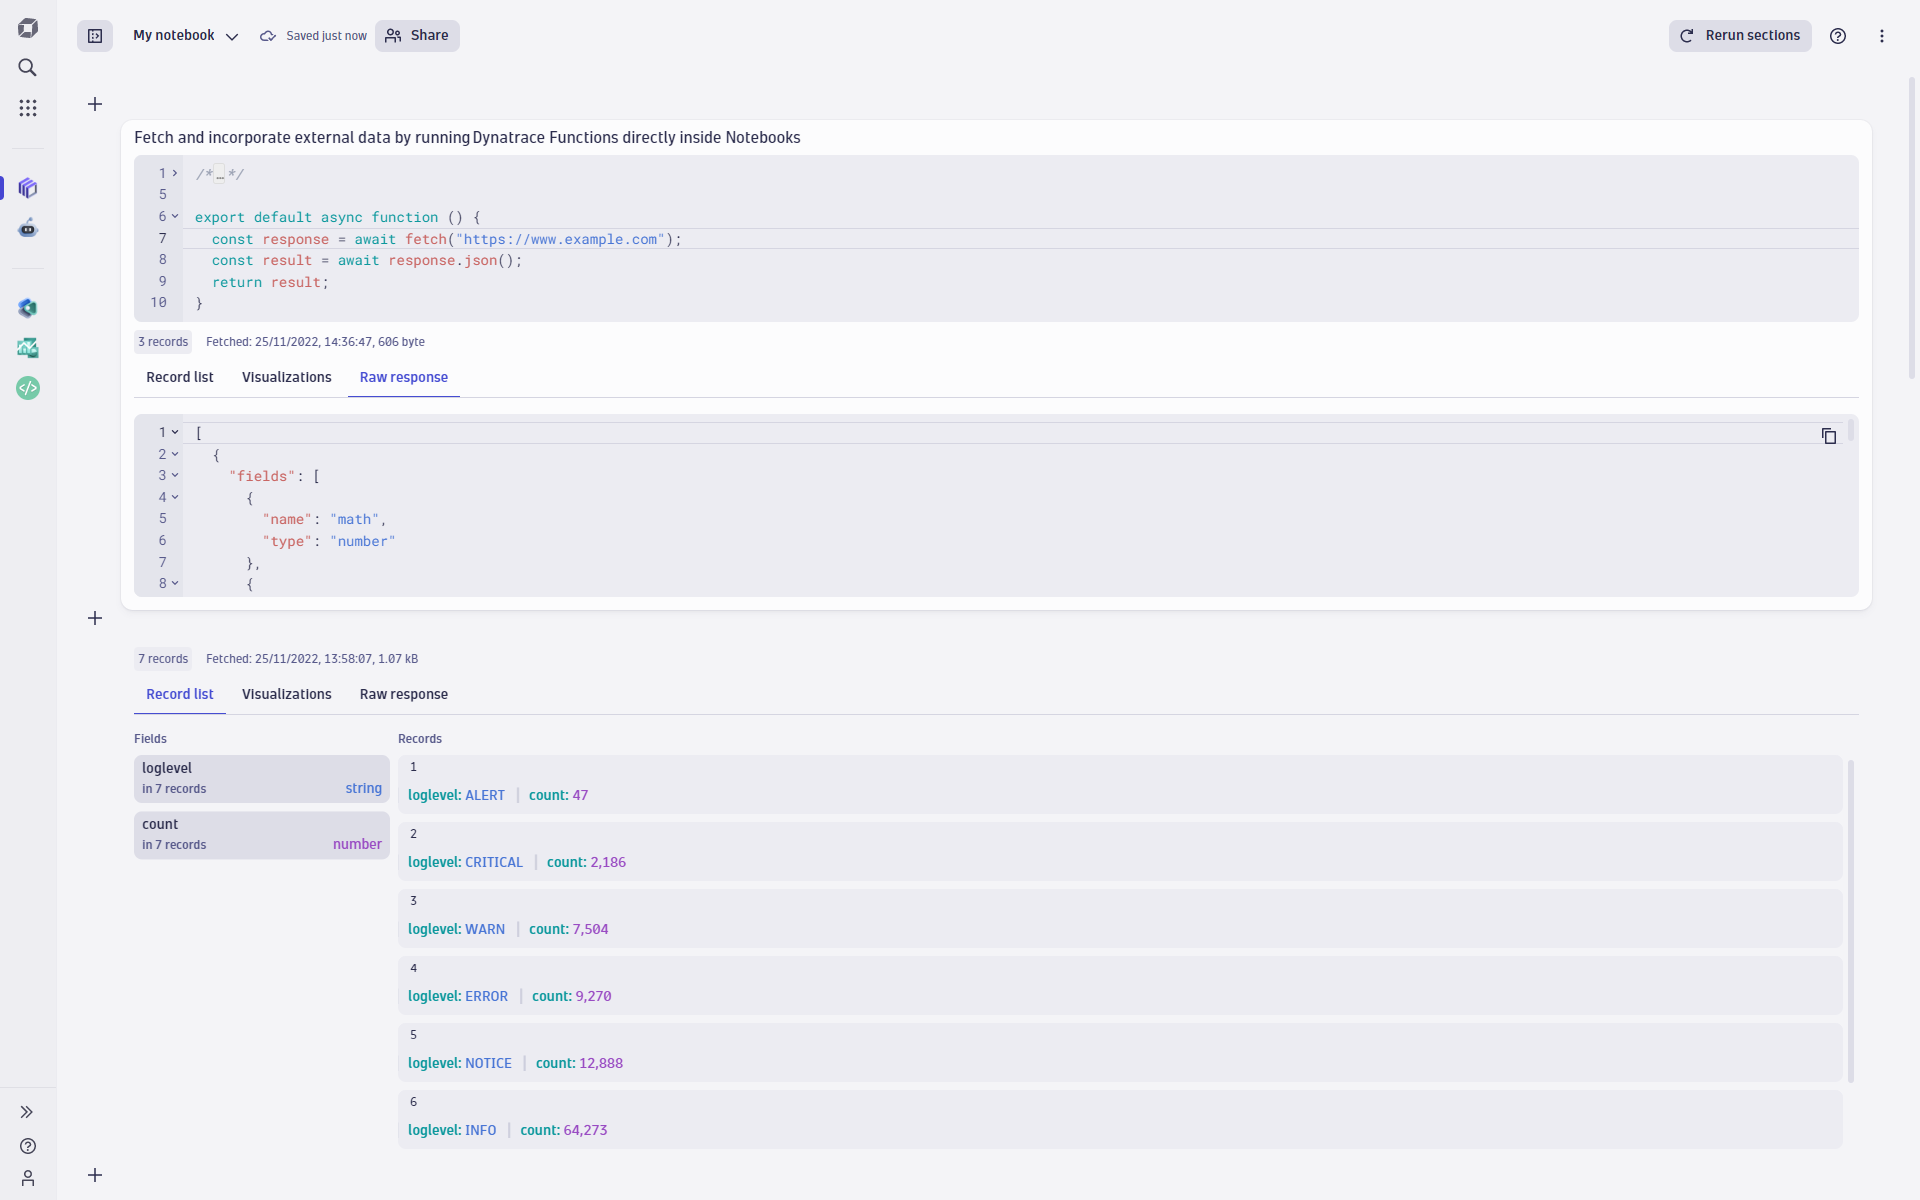Toggle visibility of loglevel field
The image size is (1920, 1200).
(261, 777)
